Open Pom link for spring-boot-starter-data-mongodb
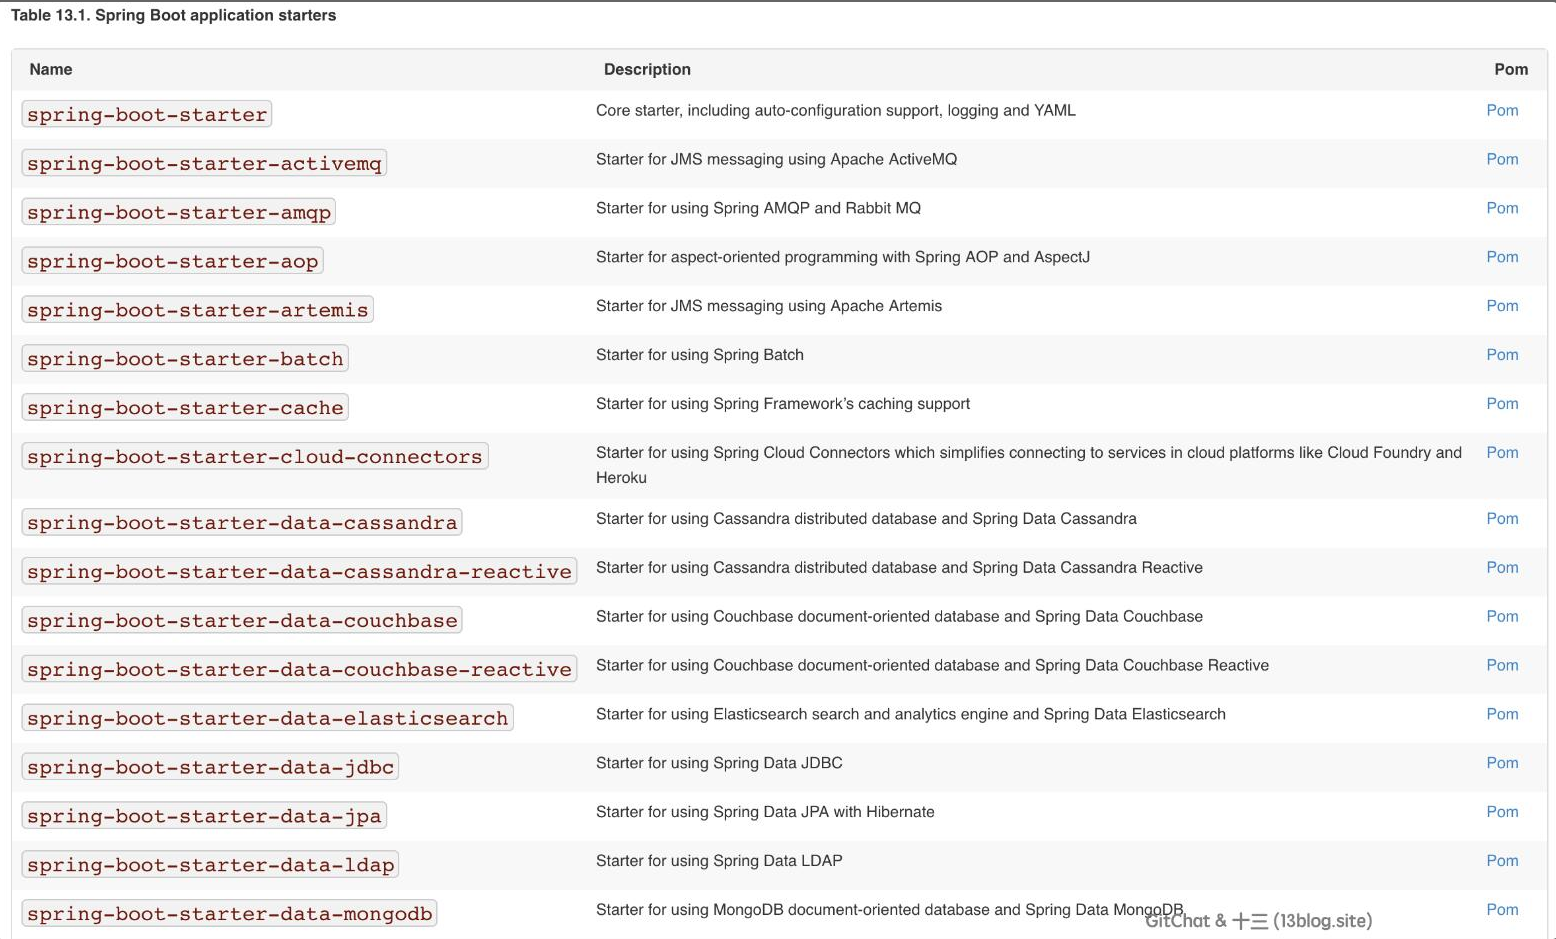The width and height of the screenshot is (1556, 939). coord(1502,911)
